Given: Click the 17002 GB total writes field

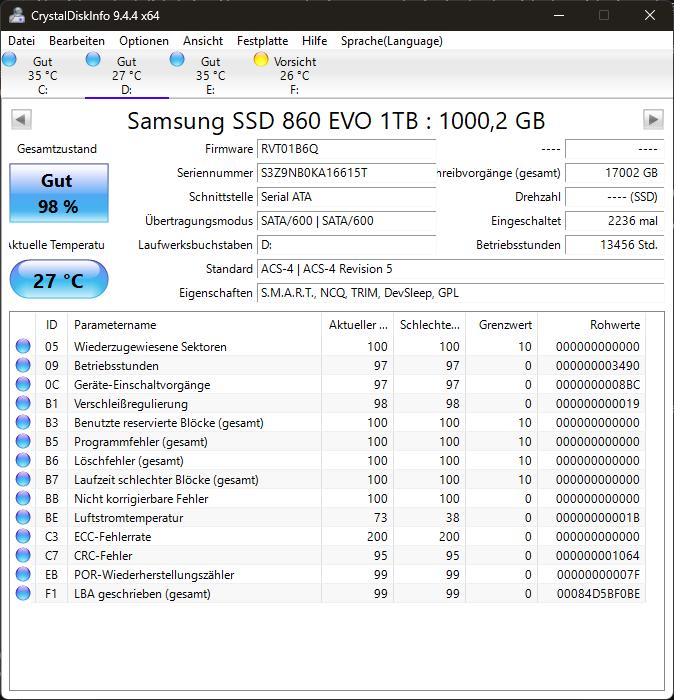Looking at the screenshot, I should coord(615,173).
